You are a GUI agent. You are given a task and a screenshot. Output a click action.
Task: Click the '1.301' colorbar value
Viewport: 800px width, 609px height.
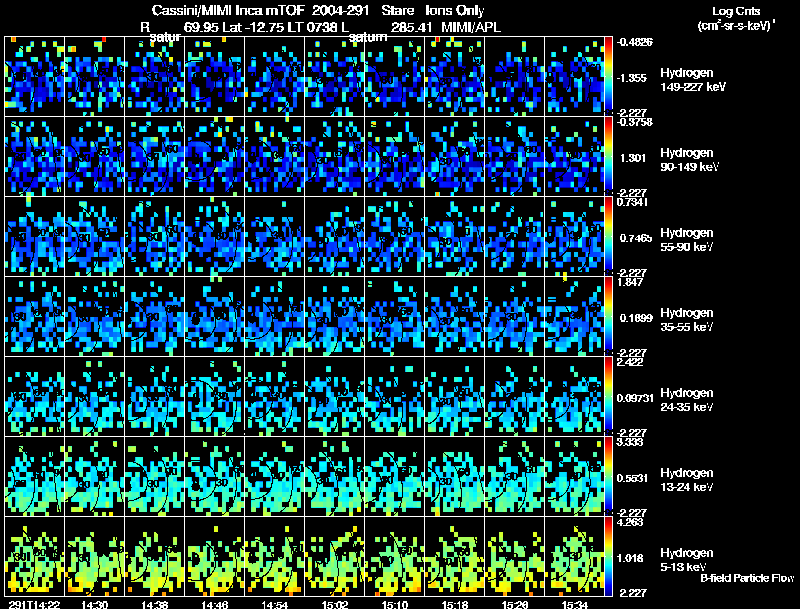pos(633,158)
